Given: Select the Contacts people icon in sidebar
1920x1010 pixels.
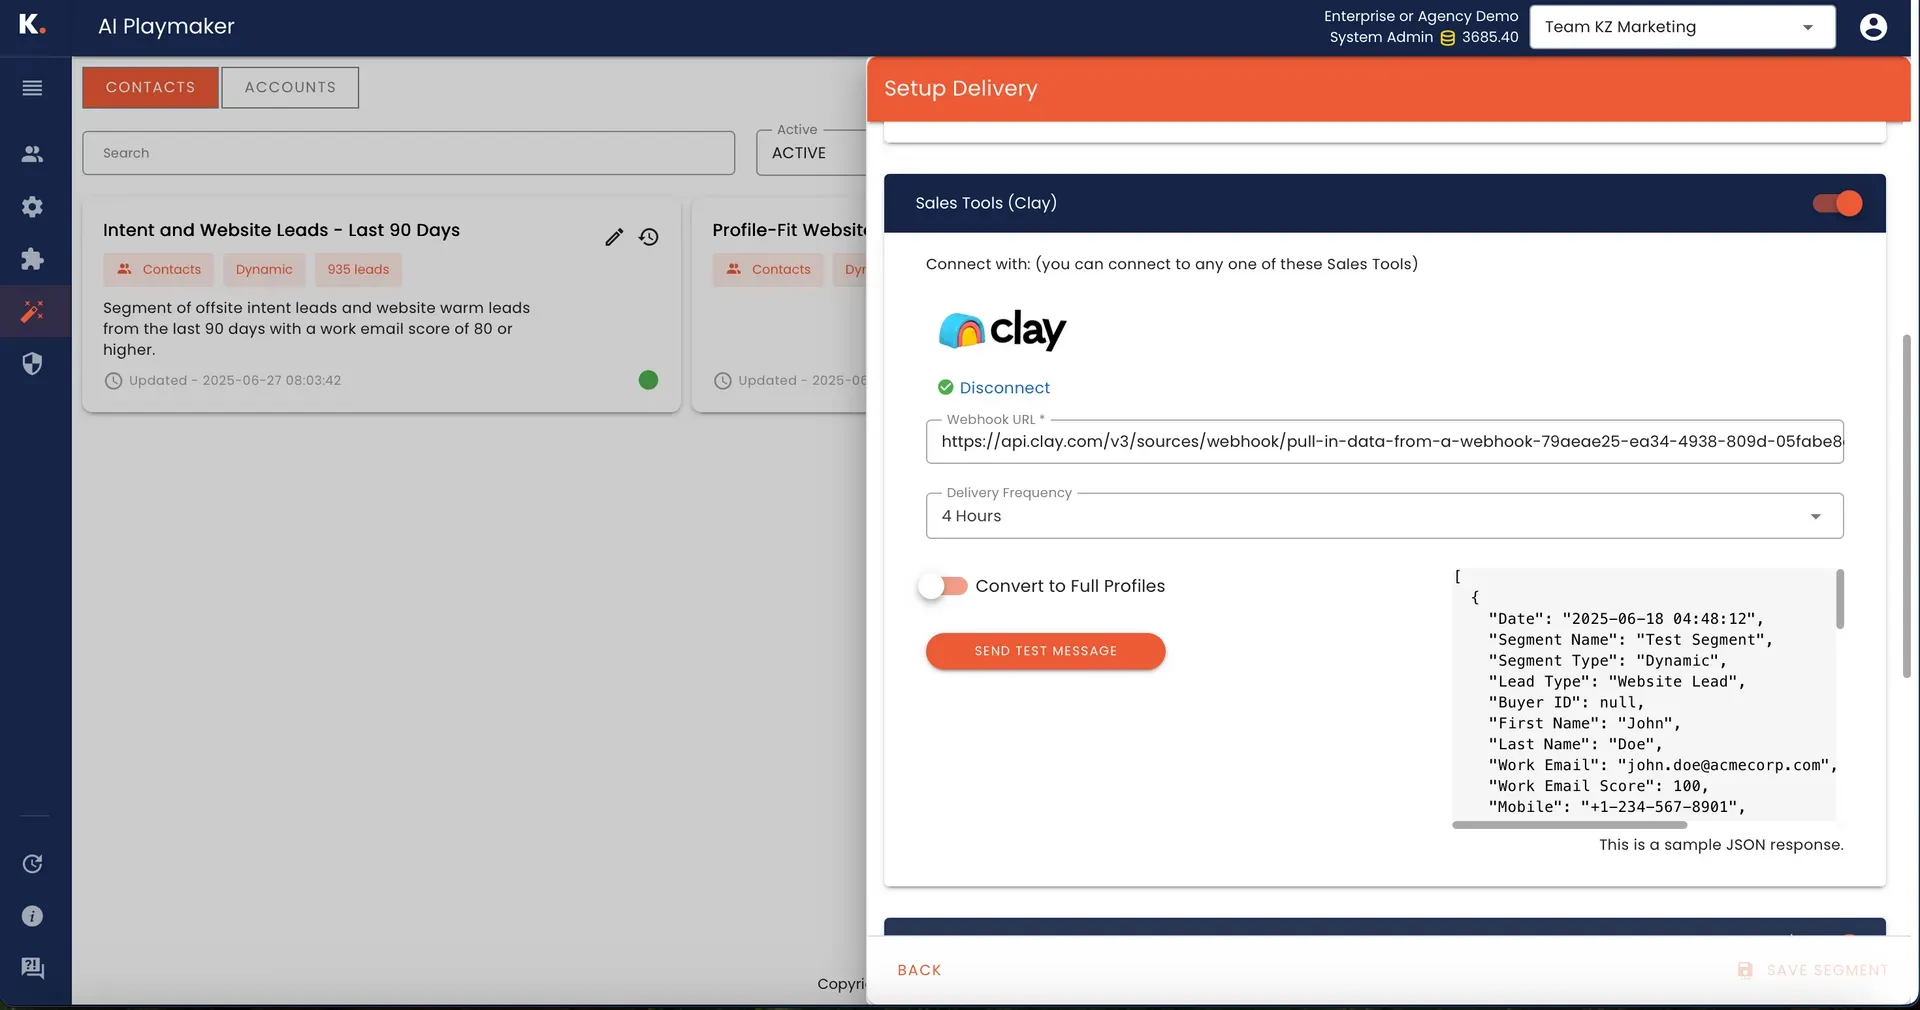Looking at the screenshot, I should click(x=32, y=154).
